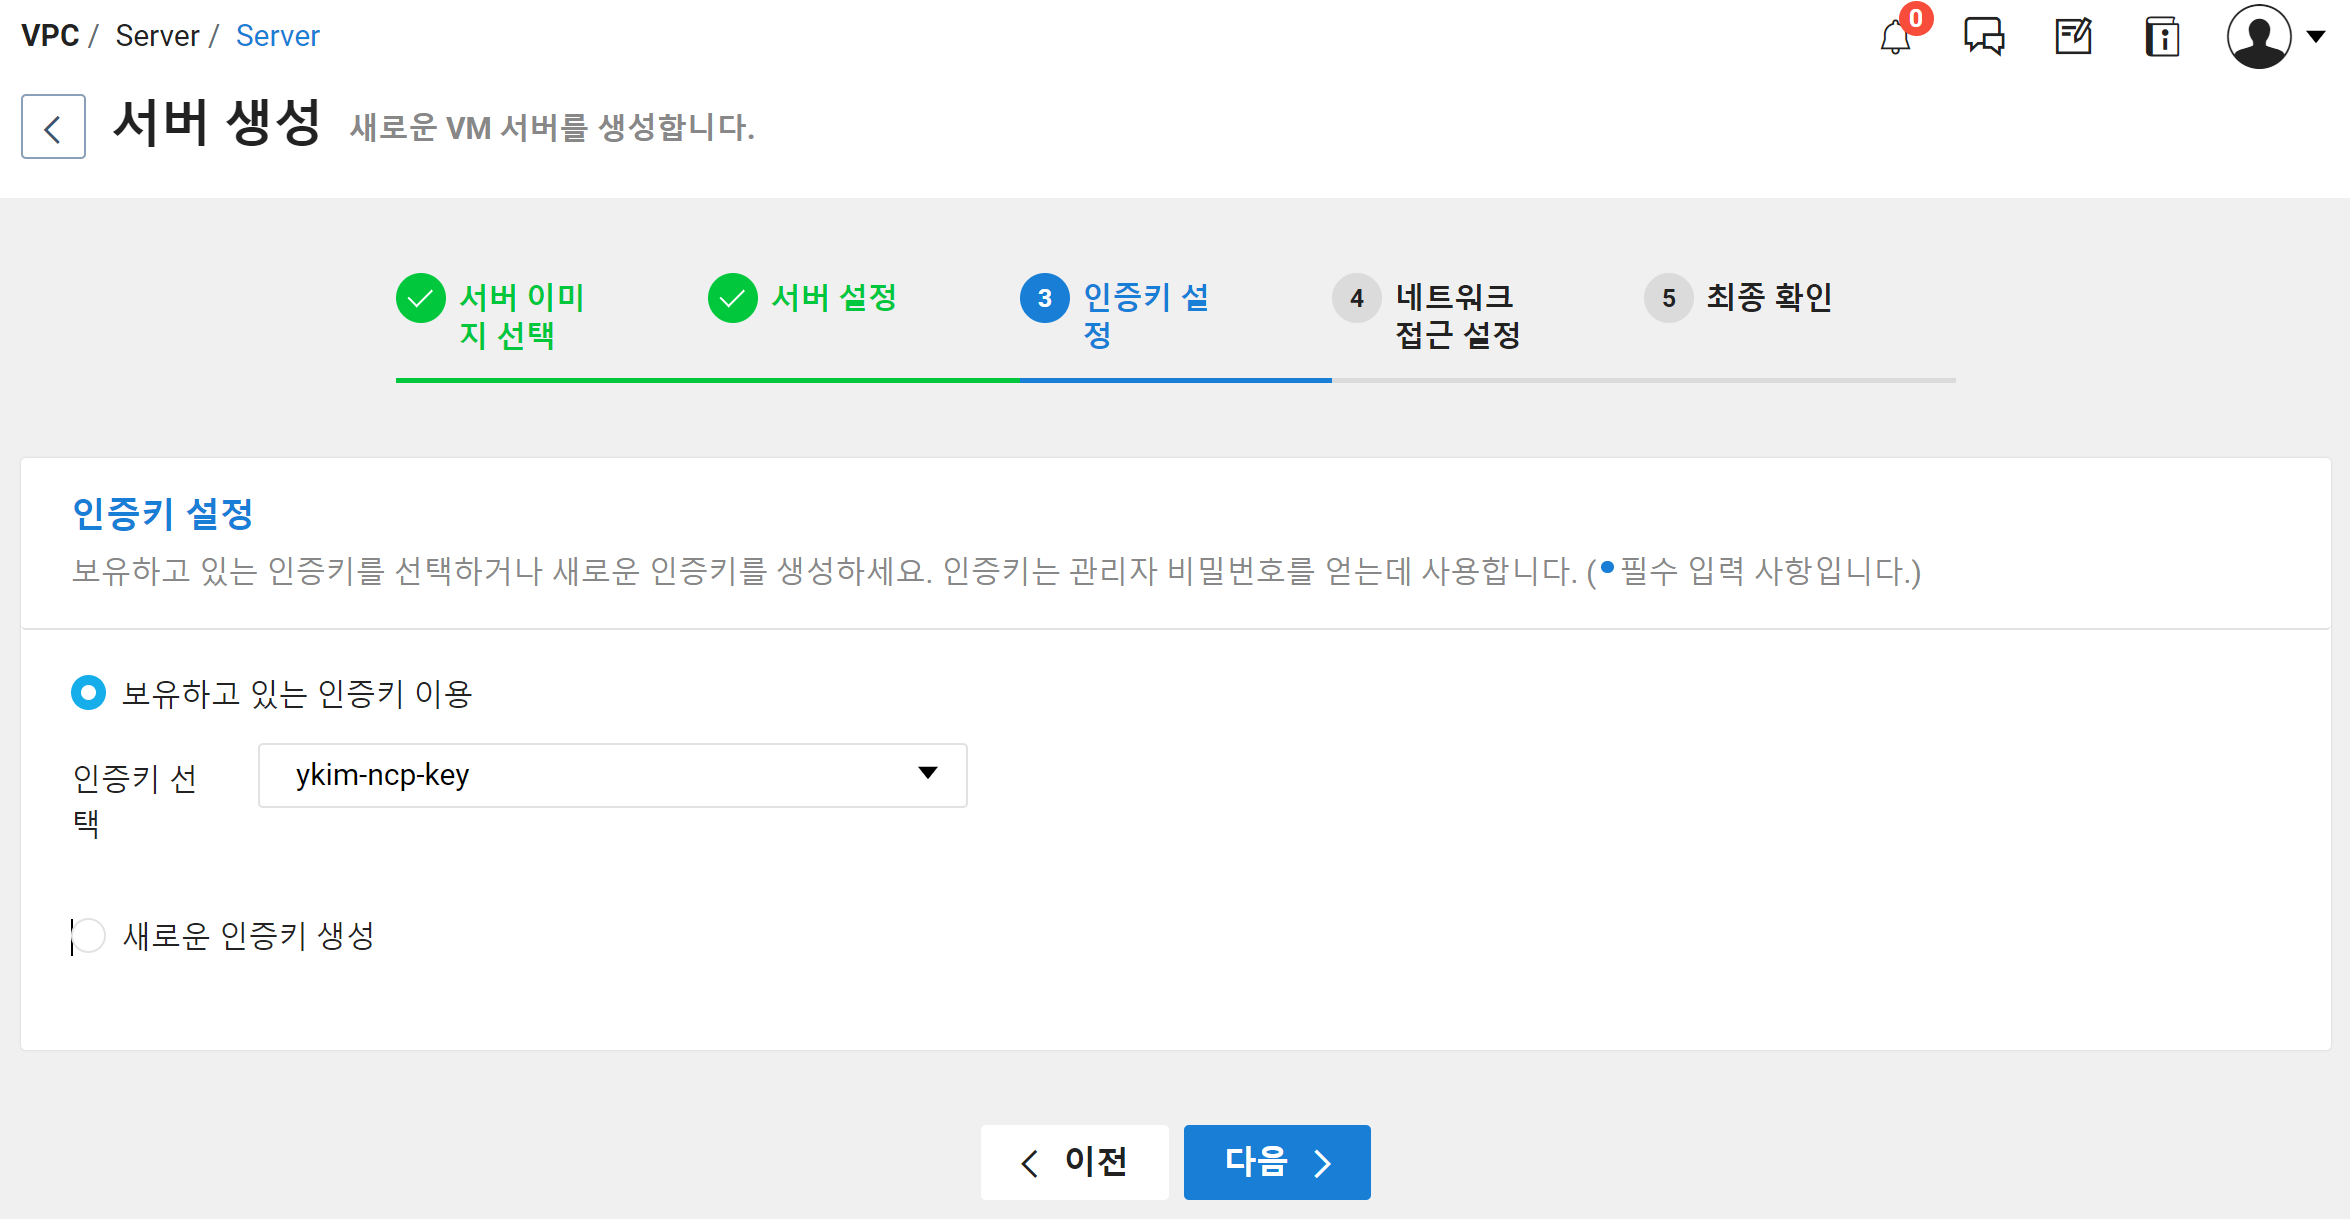Click the 이전 previous button
The height and width of the screenshot is (1219, 2350).
(x=1075, y=1162)
